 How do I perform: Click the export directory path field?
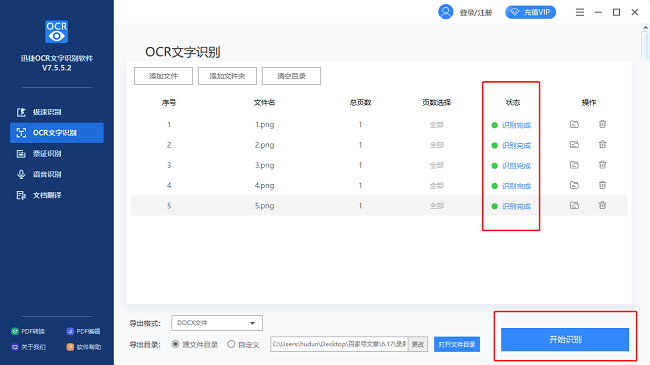point(340,344)
